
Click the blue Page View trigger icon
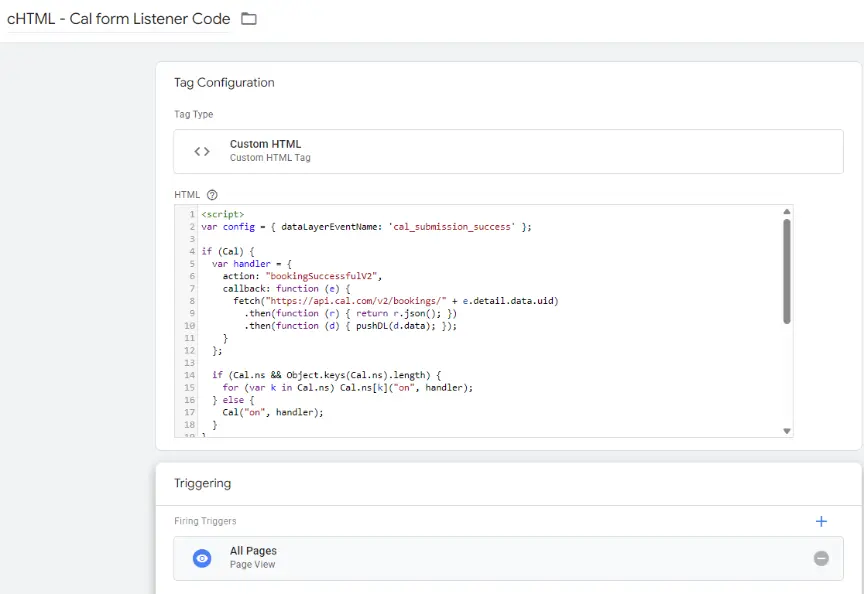point(200,558)
